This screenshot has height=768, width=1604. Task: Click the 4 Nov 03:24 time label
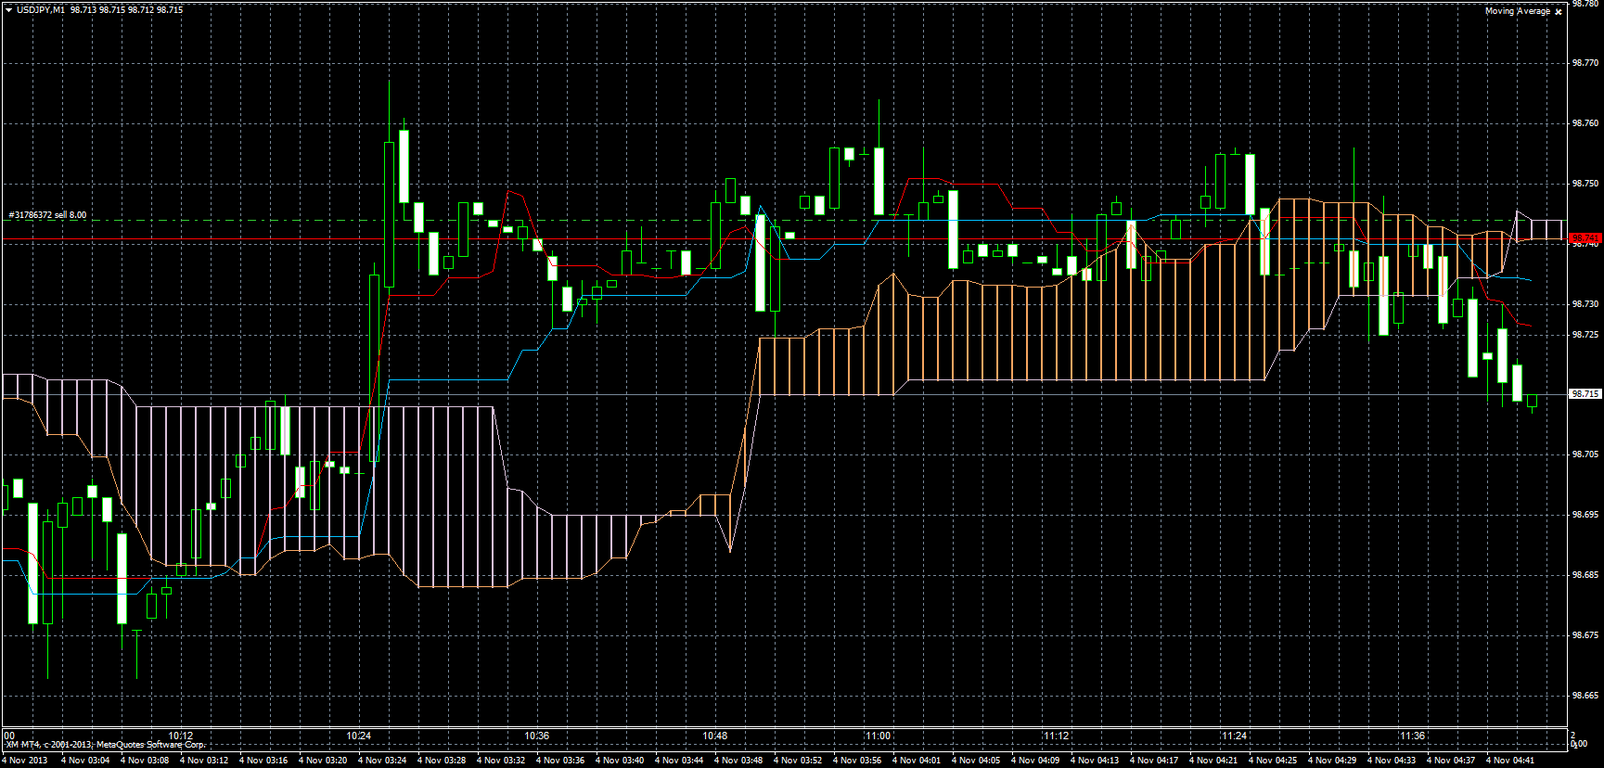pyautogui.click(x=382, y=761)
